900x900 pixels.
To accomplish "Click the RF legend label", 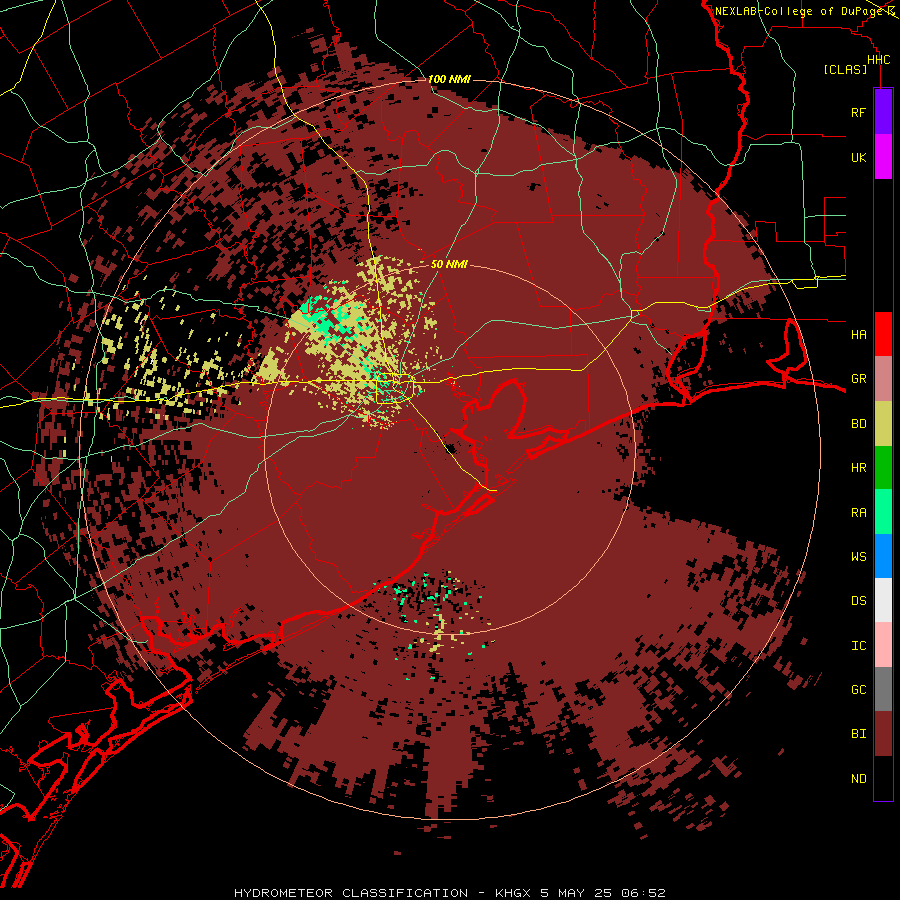I will [x=858, y=112].
